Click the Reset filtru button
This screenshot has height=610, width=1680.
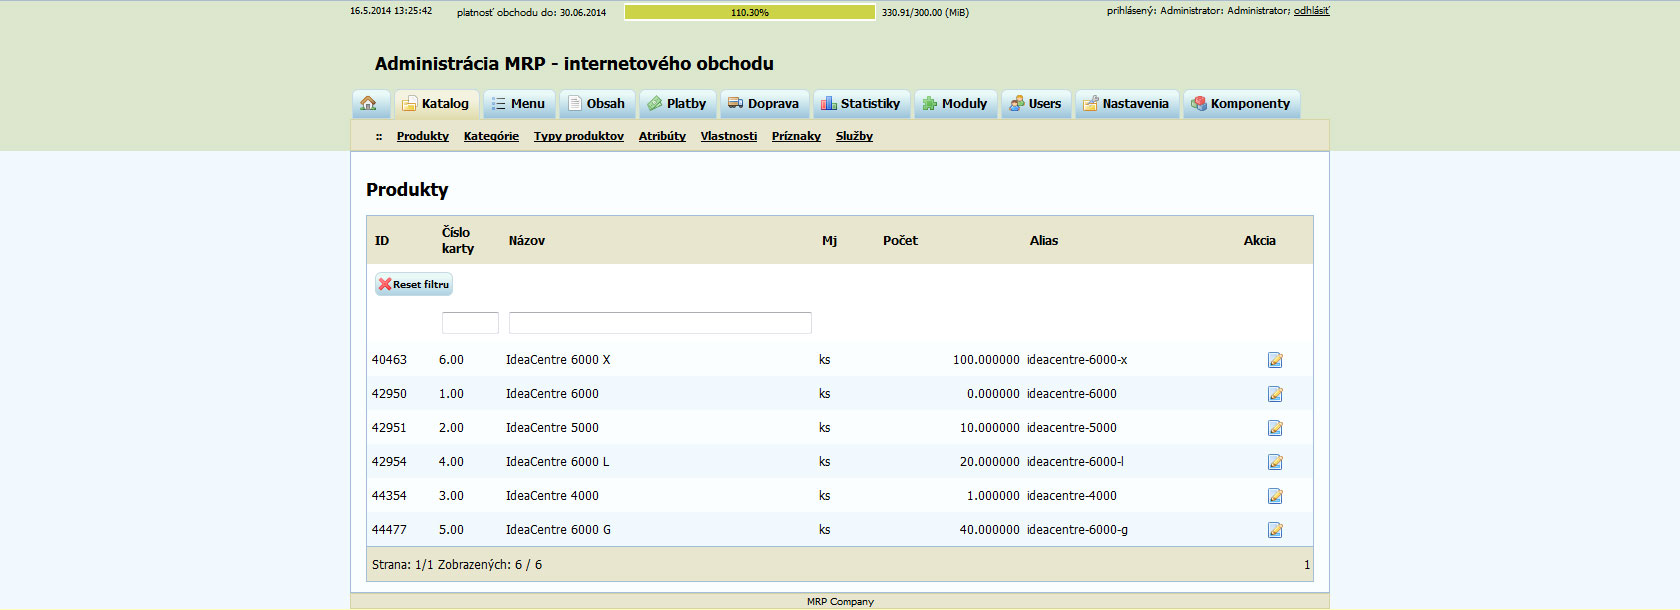click(414, 285)
